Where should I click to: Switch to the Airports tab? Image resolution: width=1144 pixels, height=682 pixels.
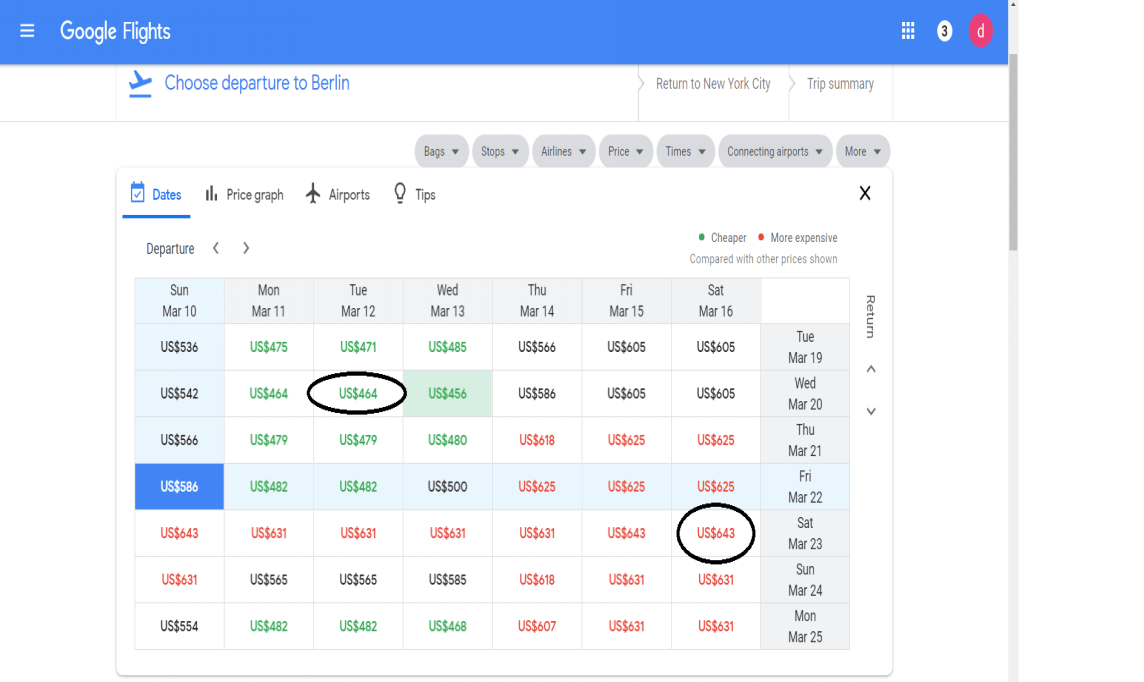pos(337,195)
